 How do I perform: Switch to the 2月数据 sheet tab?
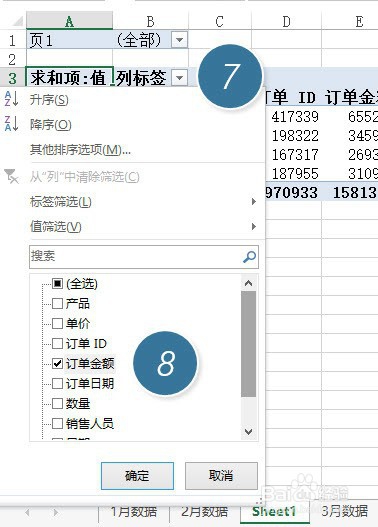tap(204, 512)
